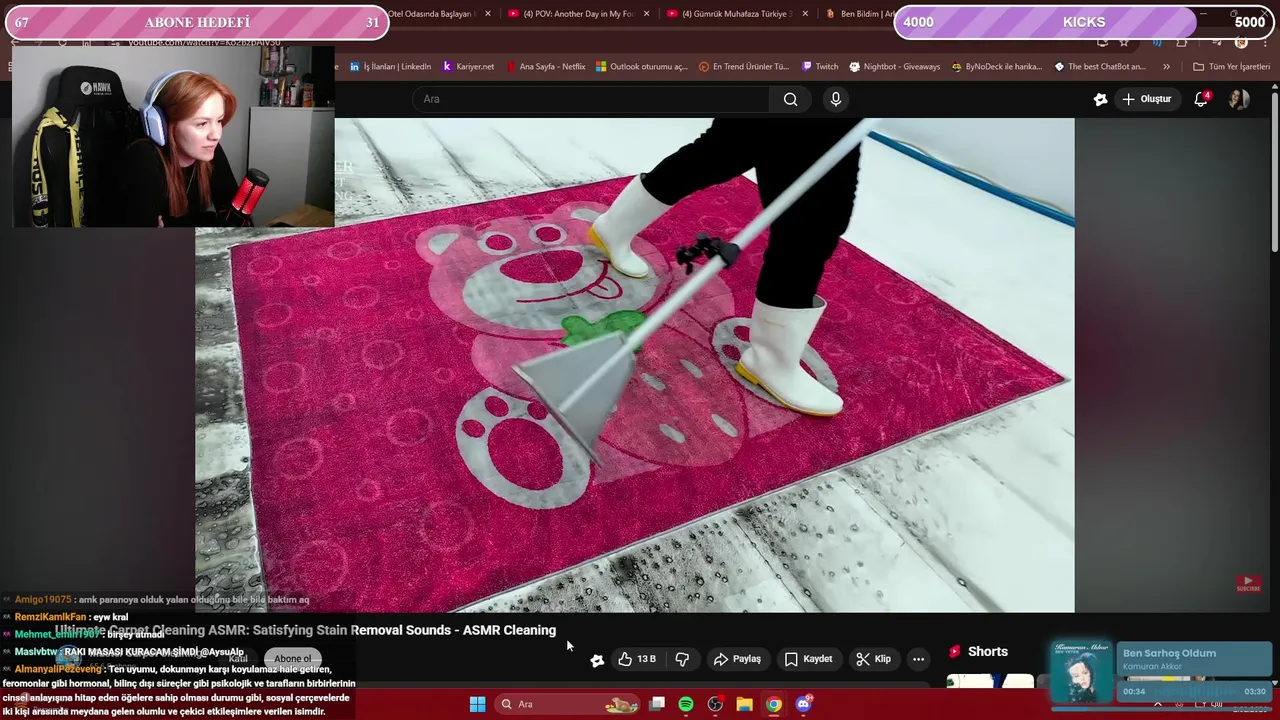Click the streamer webcam overlay
The image size is (1280, 720).
173,137
